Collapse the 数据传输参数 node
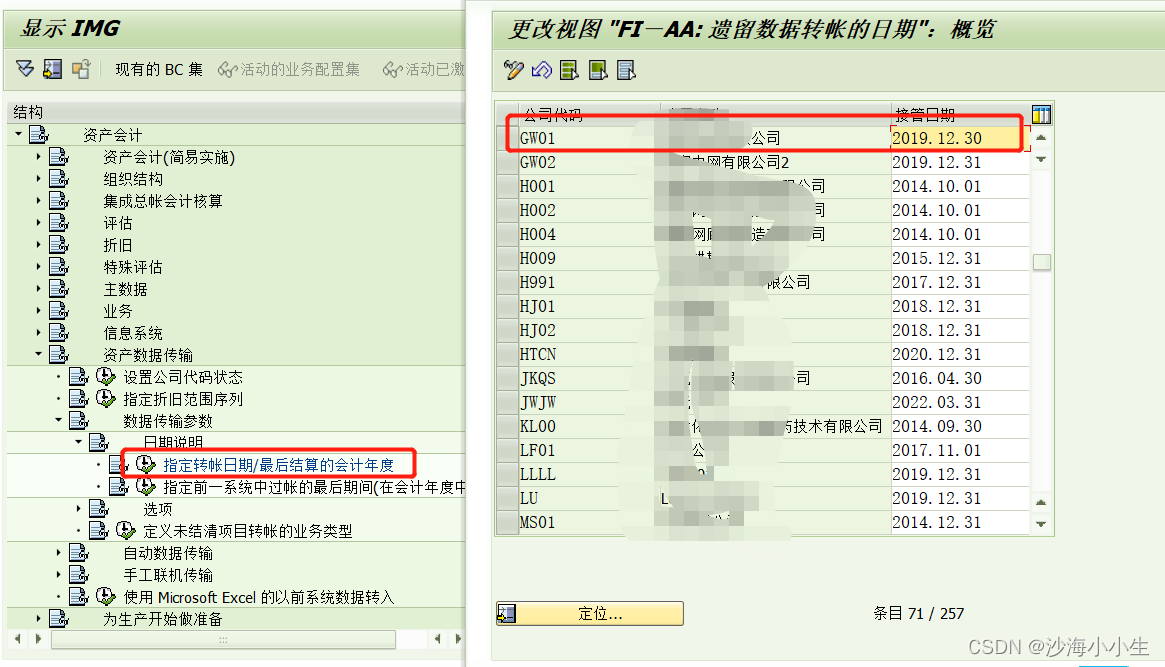This screenshot has height=667, width=1165. point(59,420)
